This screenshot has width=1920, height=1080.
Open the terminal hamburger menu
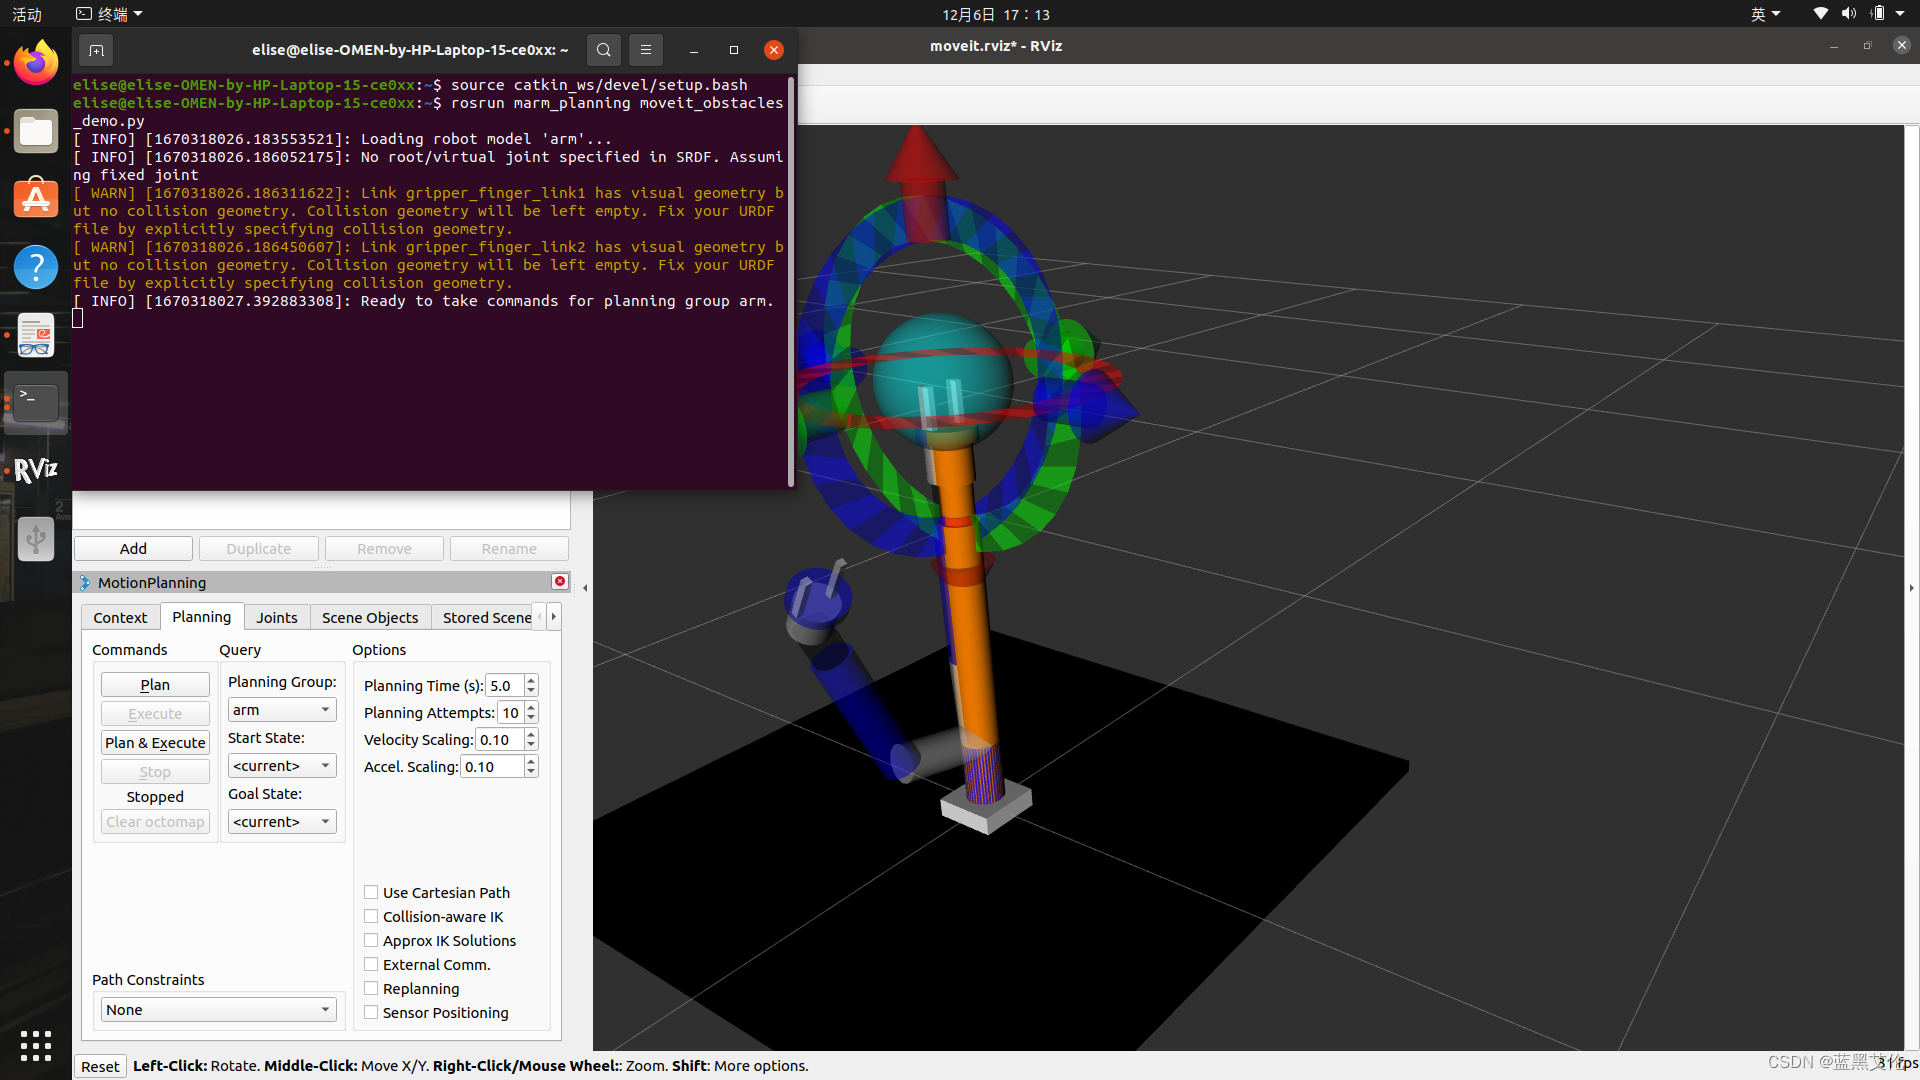(646, 50)
